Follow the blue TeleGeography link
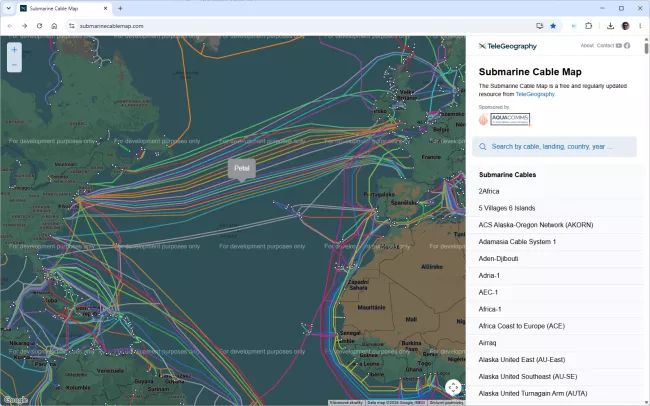The width and height of the screenshot is (650, 406). (535, 94)
